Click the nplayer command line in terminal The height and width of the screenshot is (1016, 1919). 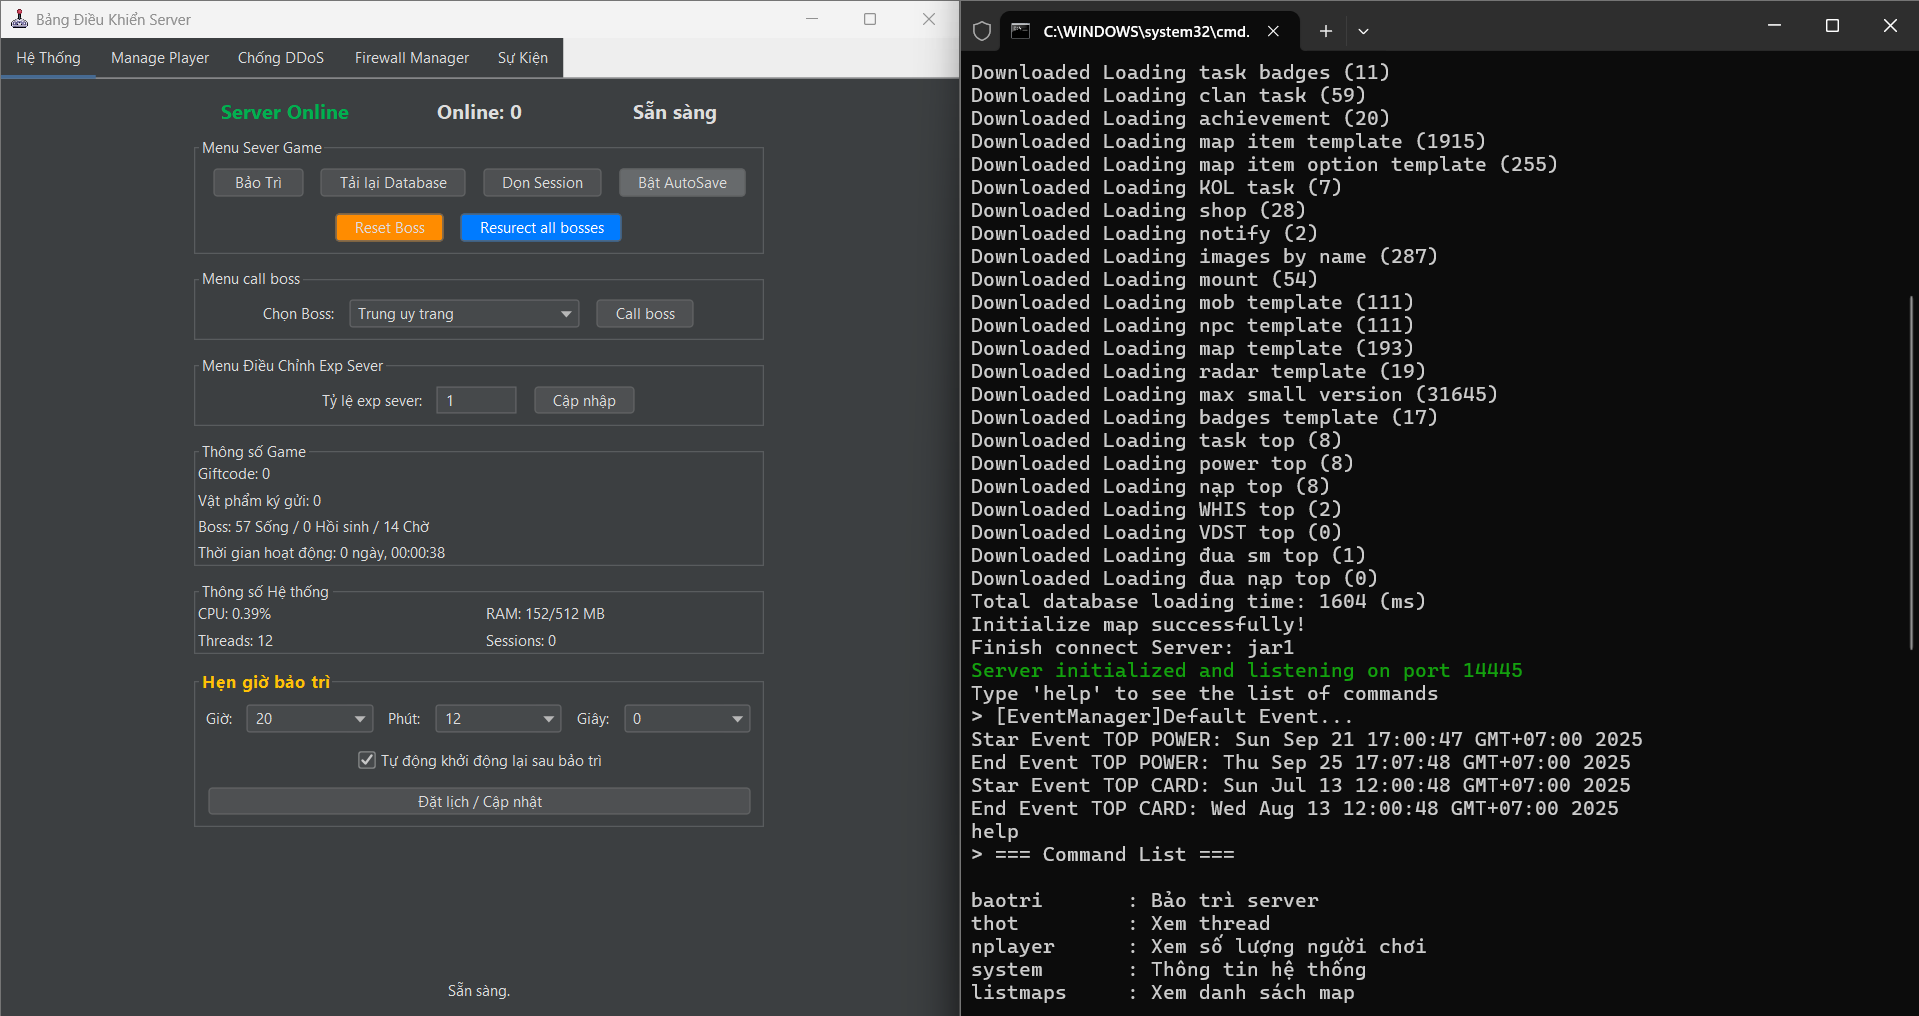pos(1199,947)
